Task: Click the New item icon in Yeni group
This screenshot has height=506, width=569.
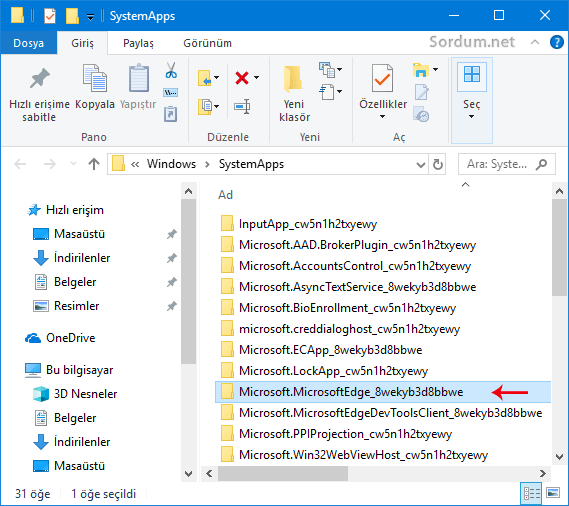Action: point(327,70)
